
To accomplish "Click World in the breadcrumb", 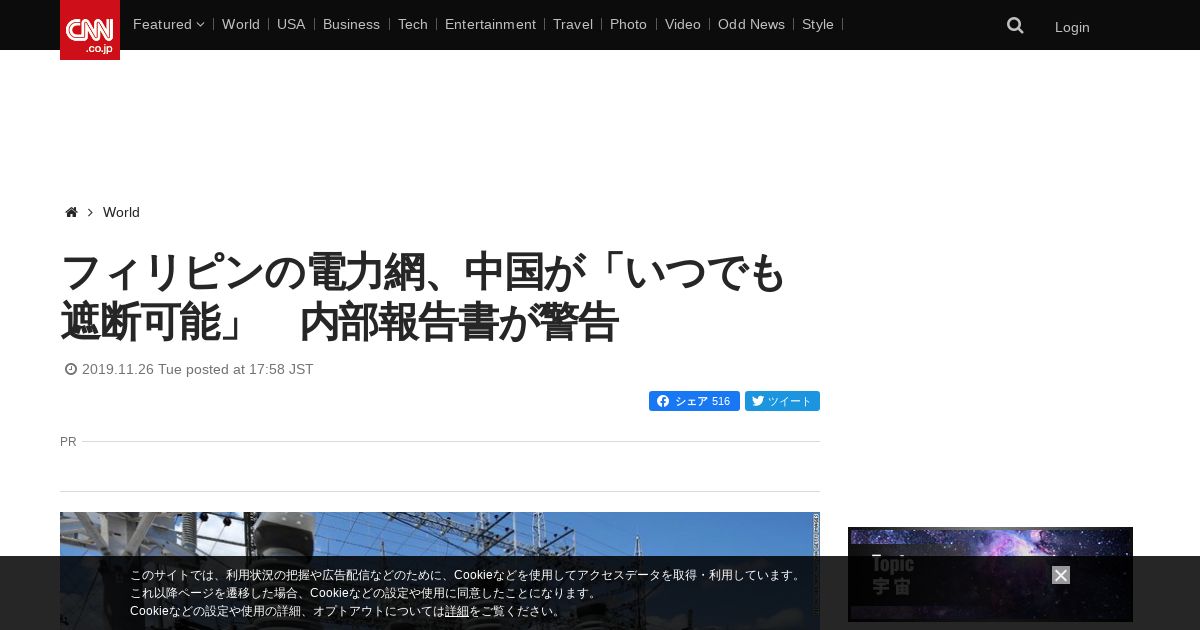I will coord(121,212).
